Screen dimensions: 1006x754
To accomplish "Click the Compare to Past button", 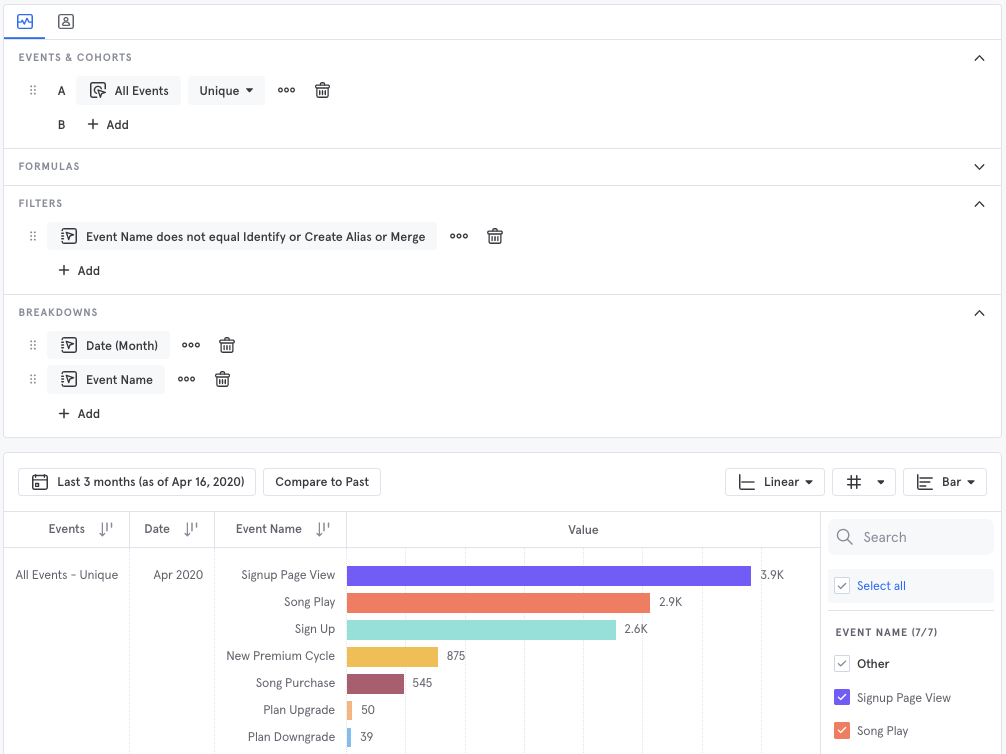I will tap(322, 482).
